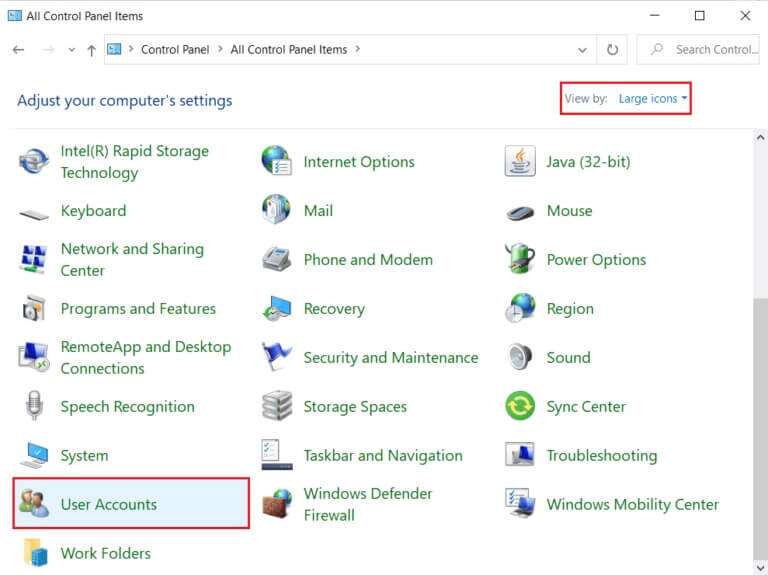Image resolution: width=768 pixels, height=575 pixels.
Task: Click the Keyboard icon
Action: point(33,214)
